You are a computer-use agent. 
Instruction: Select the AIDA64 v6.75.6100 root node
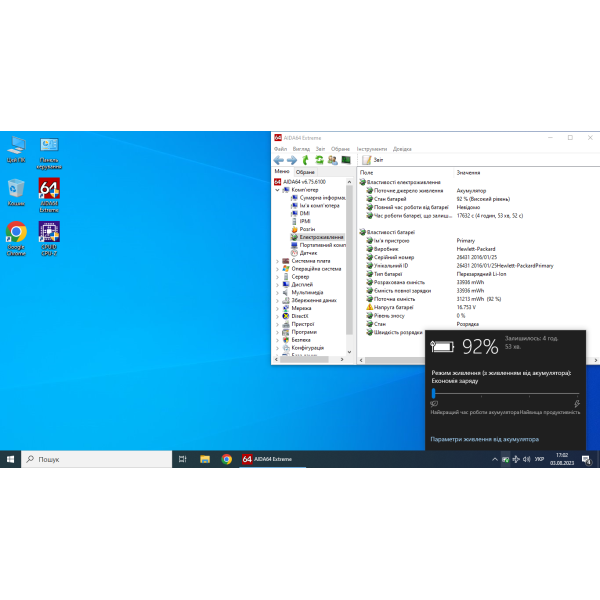300,182
